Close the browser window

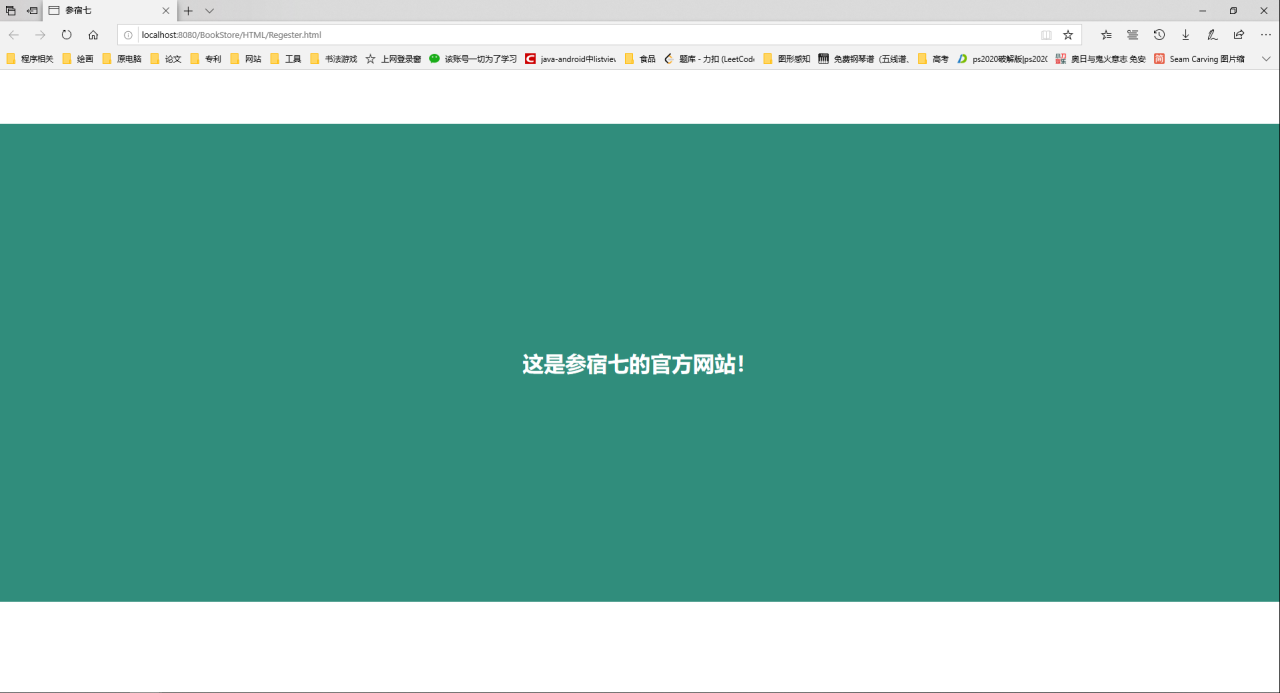1263,10
